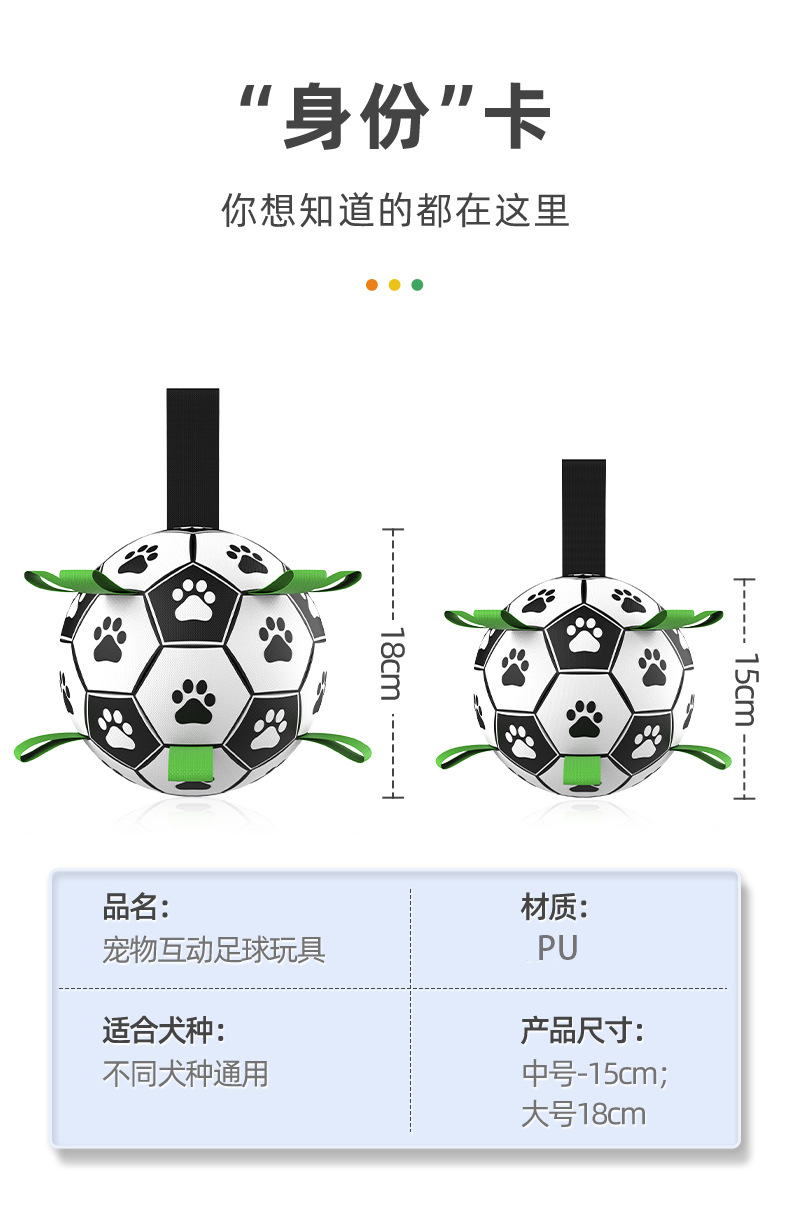Click the center paw print on small ball
Image resolution: width=790 pixels, height=1206 pixels.
(583, 718)
